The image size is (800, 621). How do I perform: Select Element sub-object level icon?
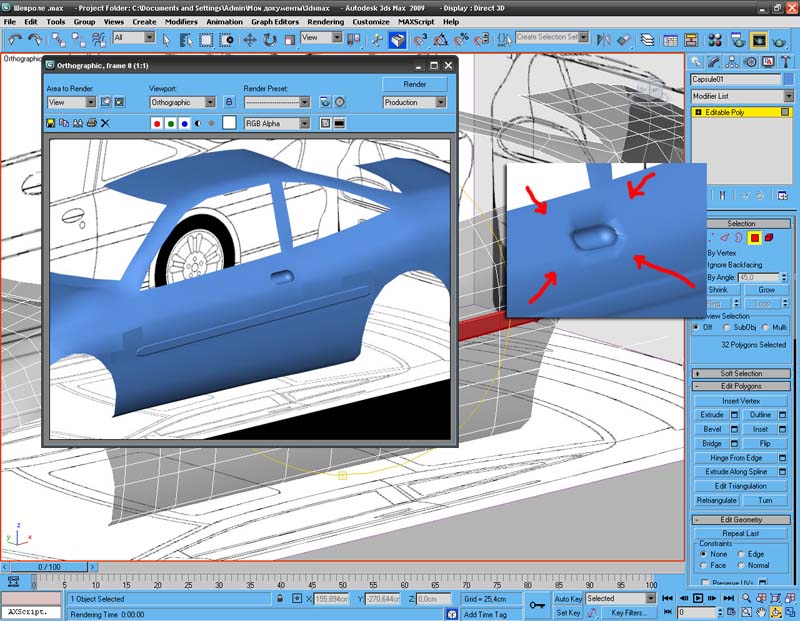click(x=771, y=238)
